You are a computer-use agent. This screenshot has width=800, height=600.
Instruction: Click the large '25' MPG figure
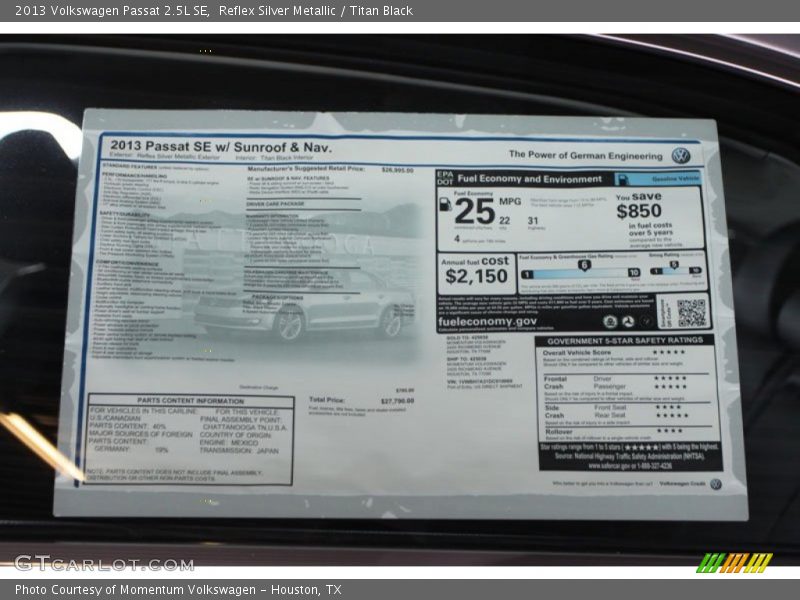tap(474, 211)
